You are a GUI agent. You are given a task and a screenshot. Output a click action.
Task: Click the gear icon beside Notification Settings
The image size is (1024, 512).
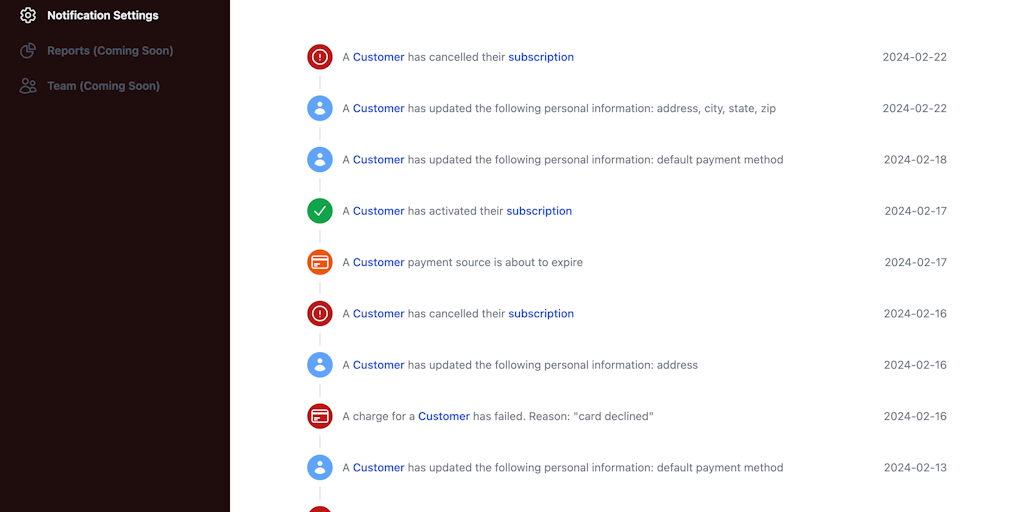tap(28, 16)
